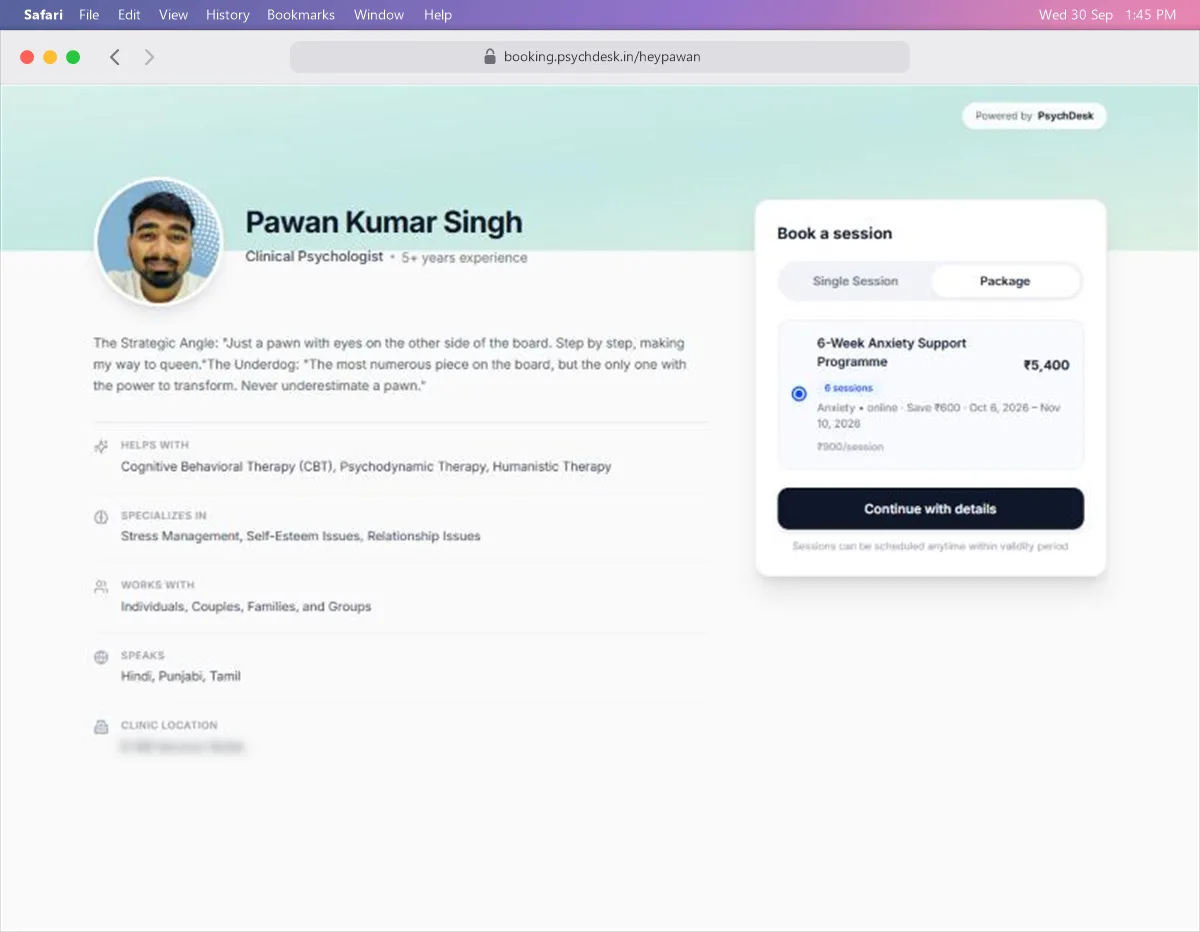Click Continue with details button
This screenshot has height=932, width=1200.
pyautogui.click(x=930, y=509)
